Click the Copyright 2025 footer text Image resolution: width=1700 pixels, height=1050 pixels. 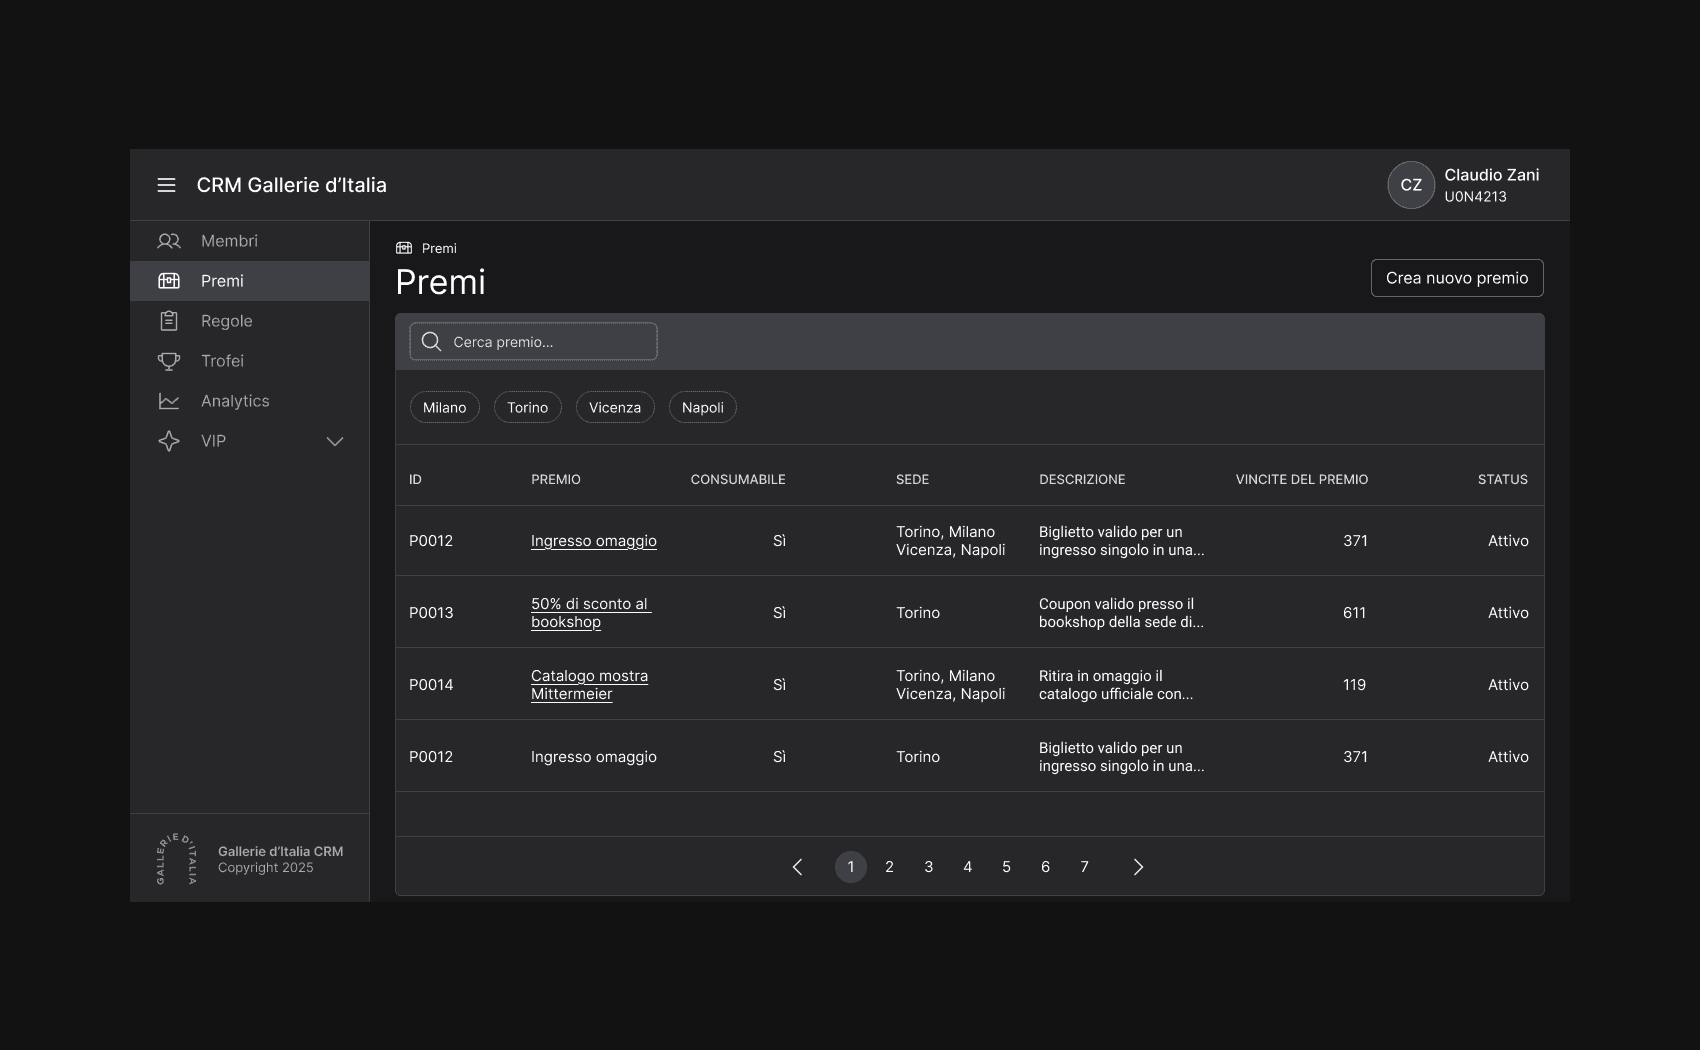[266, 868]
